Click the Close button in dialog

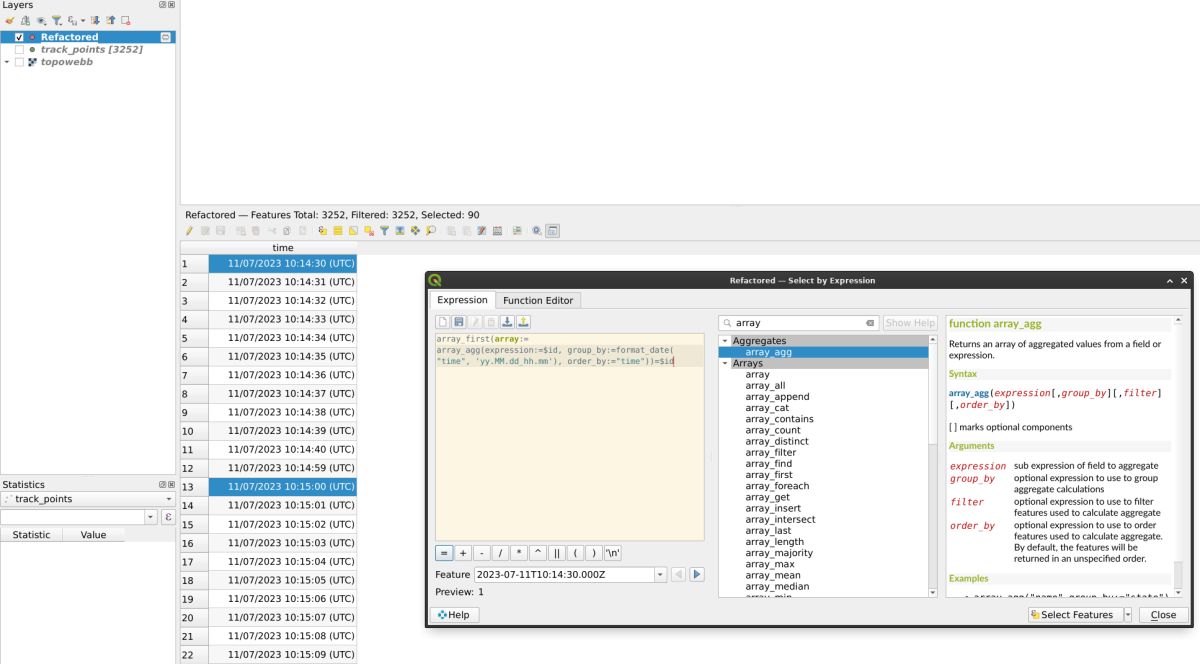(1163, 615)
